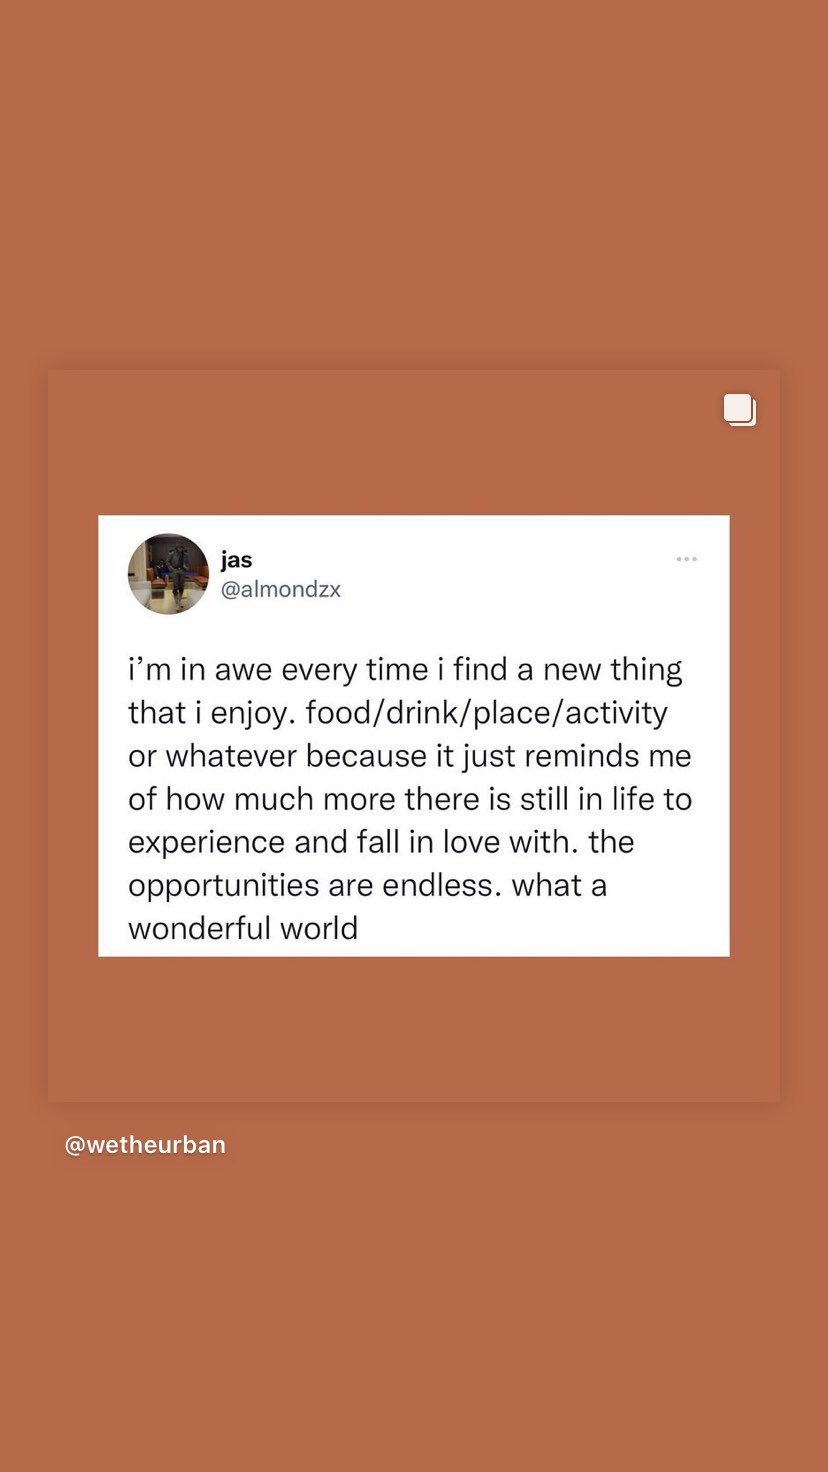Click the white tweet card
This screenshot has height=1472, width=828.
coord(414,736)
